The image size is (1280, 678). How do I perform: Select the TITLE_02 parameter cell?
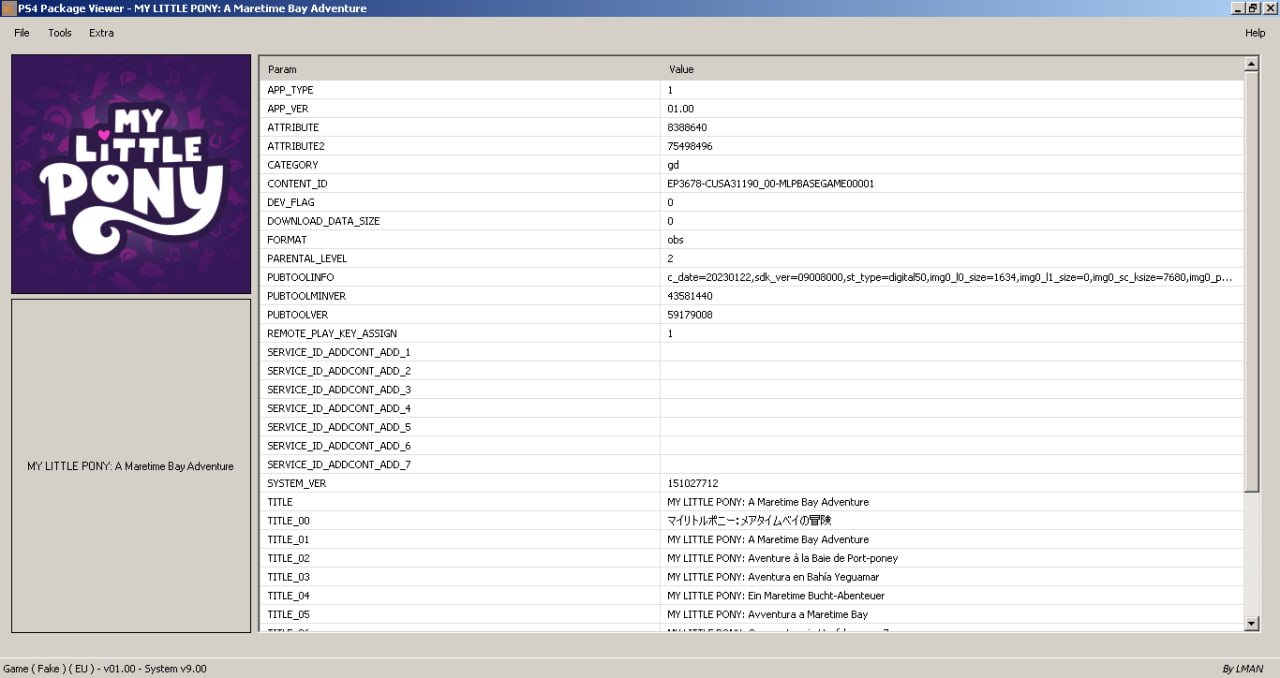point(460,558)
